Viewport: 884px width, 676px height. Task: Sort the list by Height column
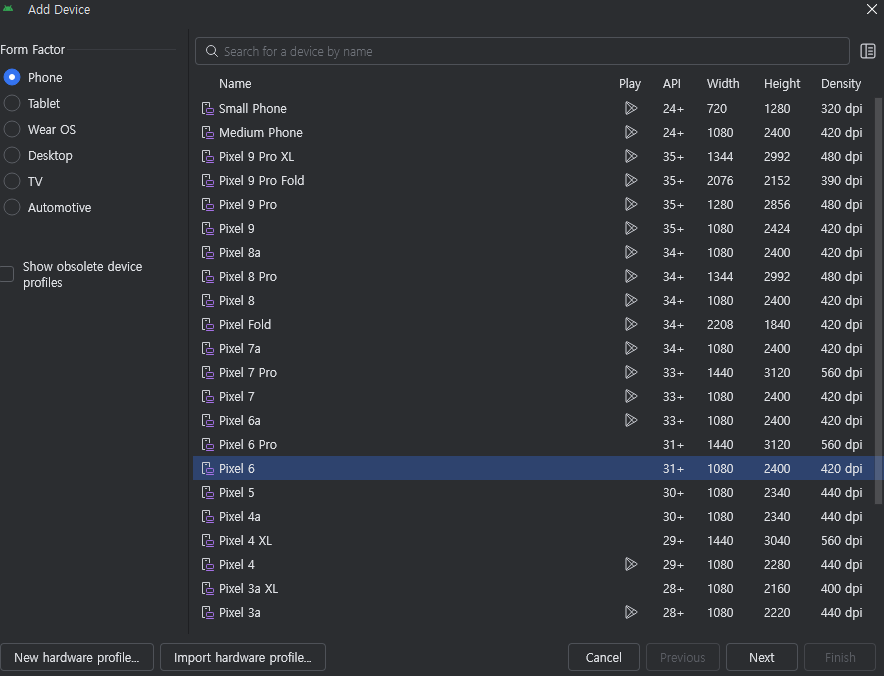tap(782, 83)
